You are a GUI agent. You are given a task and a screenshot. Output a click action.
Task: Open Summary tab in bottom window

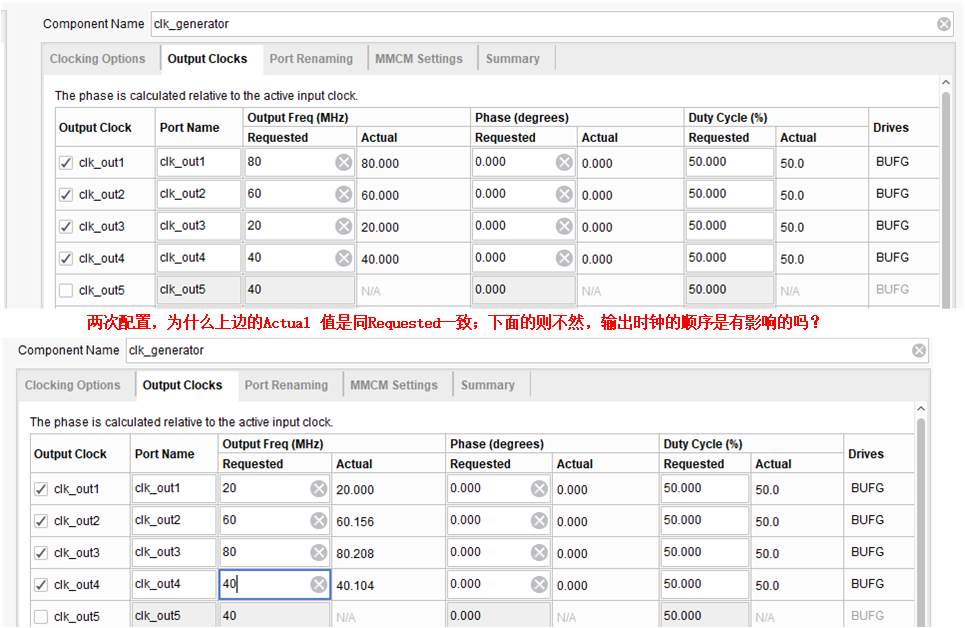[488, 385]
